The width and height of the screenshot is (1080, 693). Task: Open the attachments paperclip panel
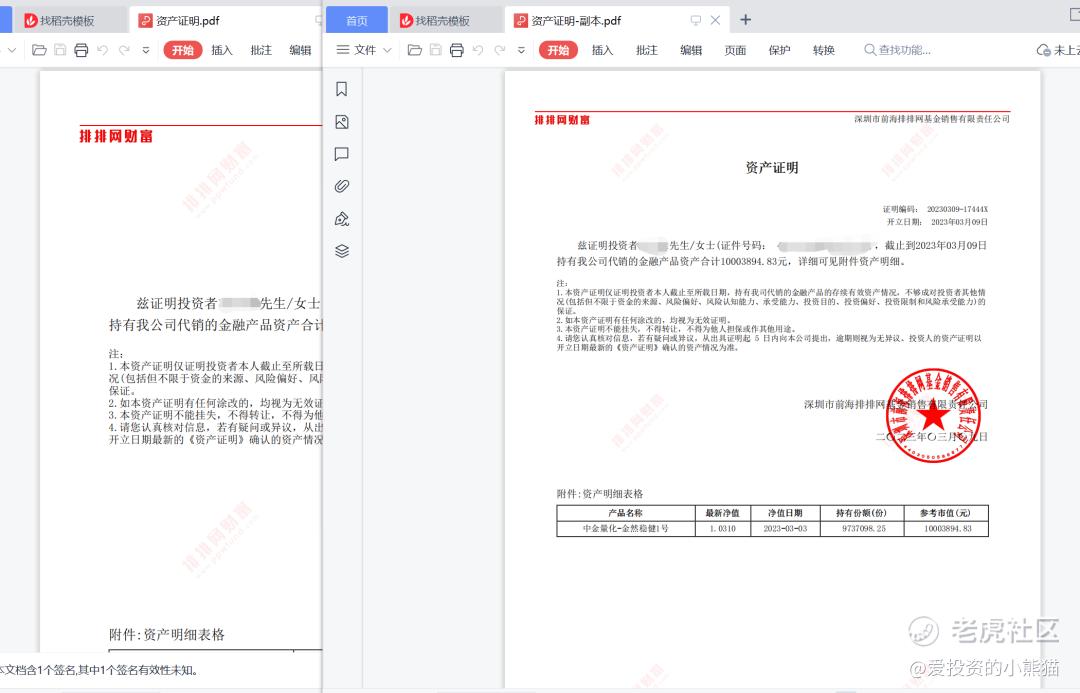pyautogui.click(x=342, y=186)
